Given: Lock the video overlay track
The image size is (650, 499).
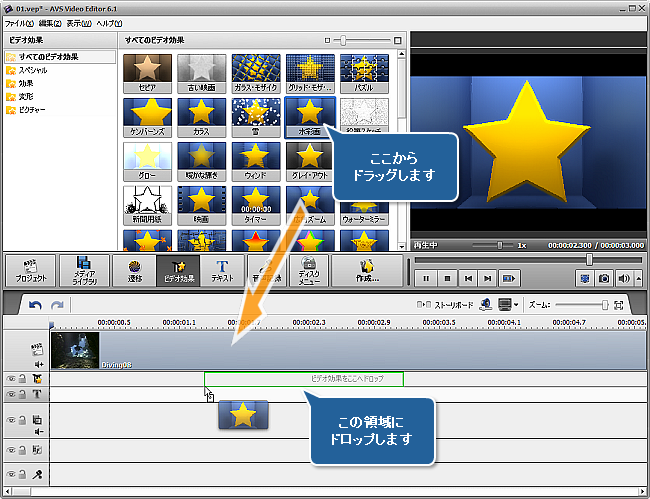Looking at the screenshot, I should click(x=23, y=420).
